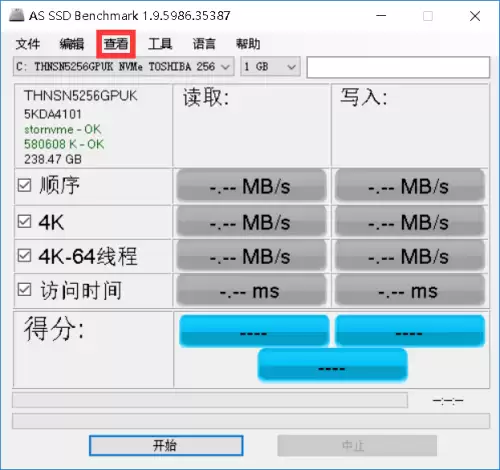Disable the 4K-64线程 test checkbox
The image size is (500, 470).
[24, 256]
